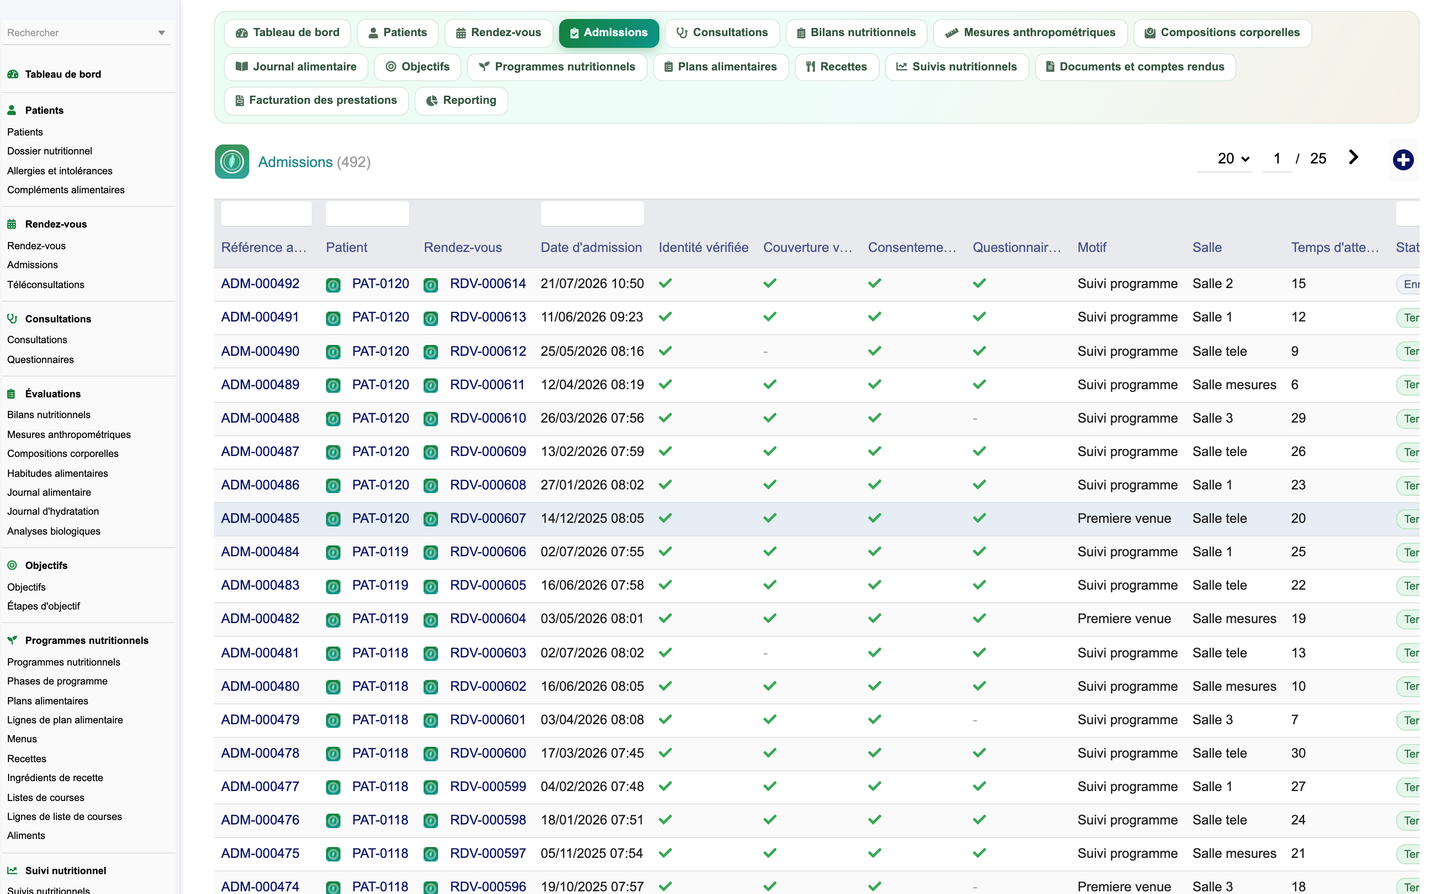This screenshot has height=894, width=1445.
Task: Click the Admissions module leaf icon
Action: 232,162
